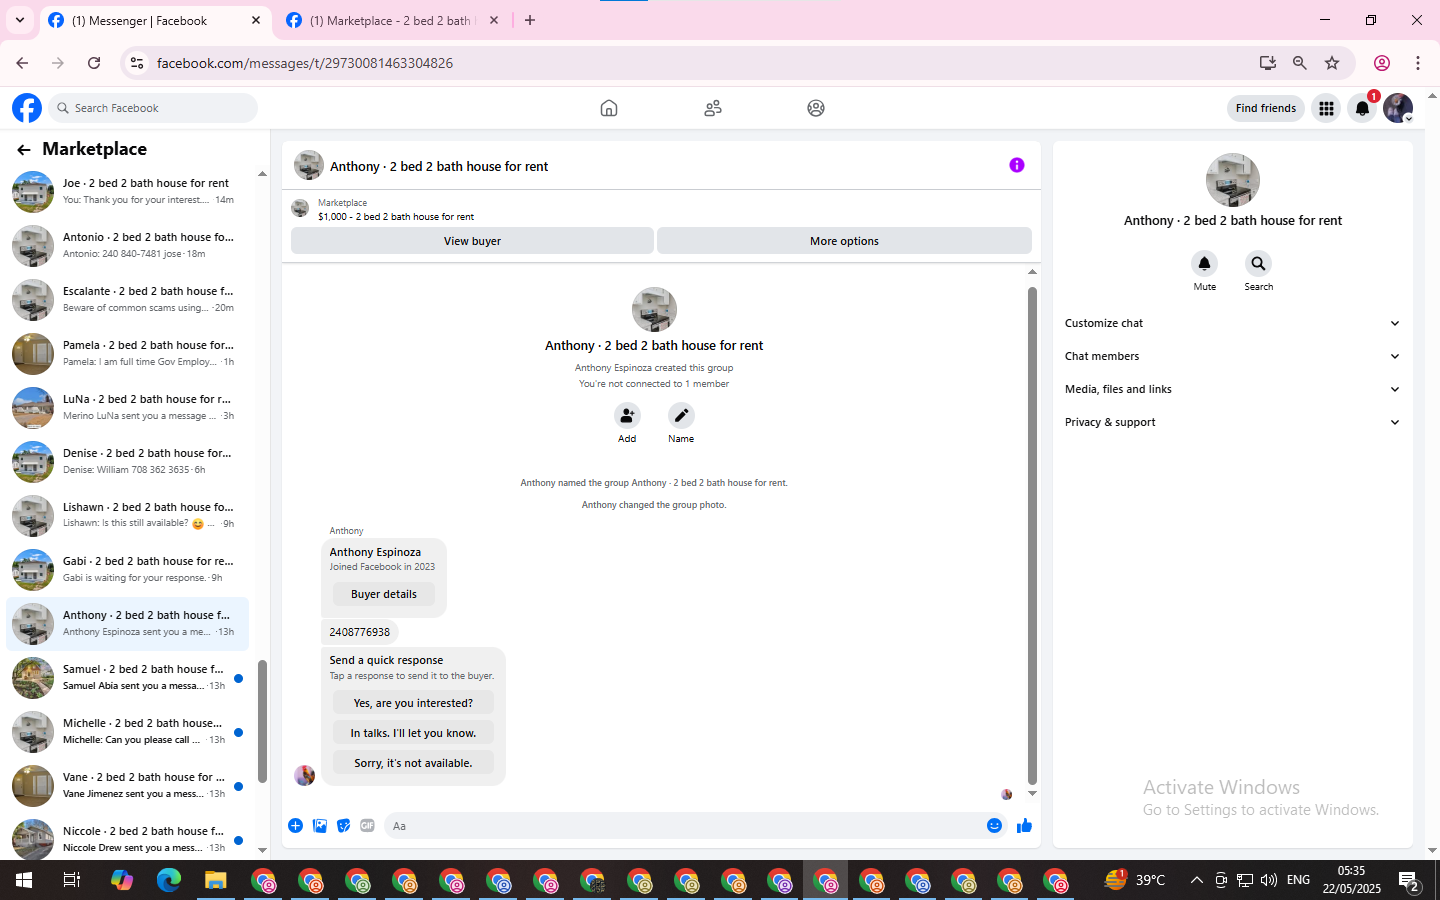The width and height of the screenshot is (1440, 900).
Task: Send quick response "In talks. I'll let you know."
Action: point(413,733)
